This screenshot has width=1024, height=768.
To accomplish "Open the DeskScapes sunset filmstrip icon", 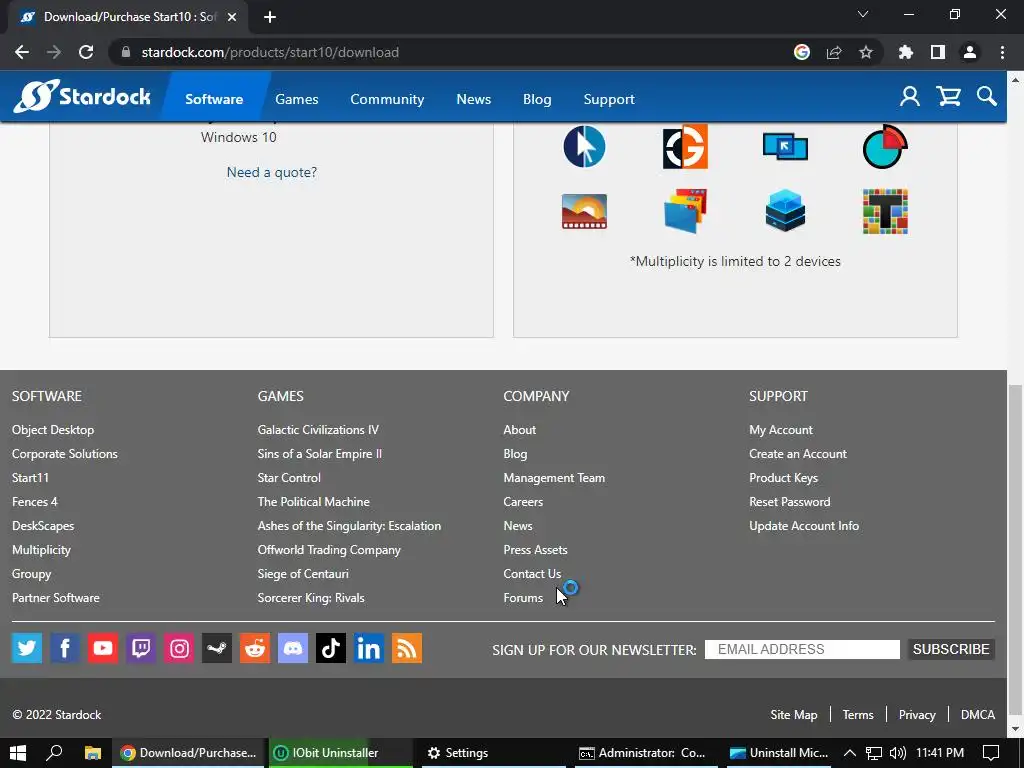I will point(584,212).
